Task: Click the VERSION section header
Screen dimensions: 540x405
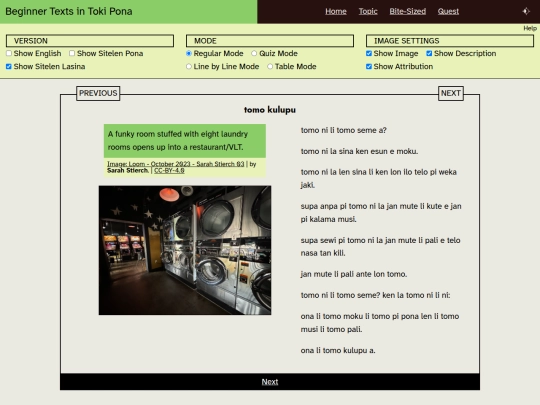Action: (x=90, y=41)
